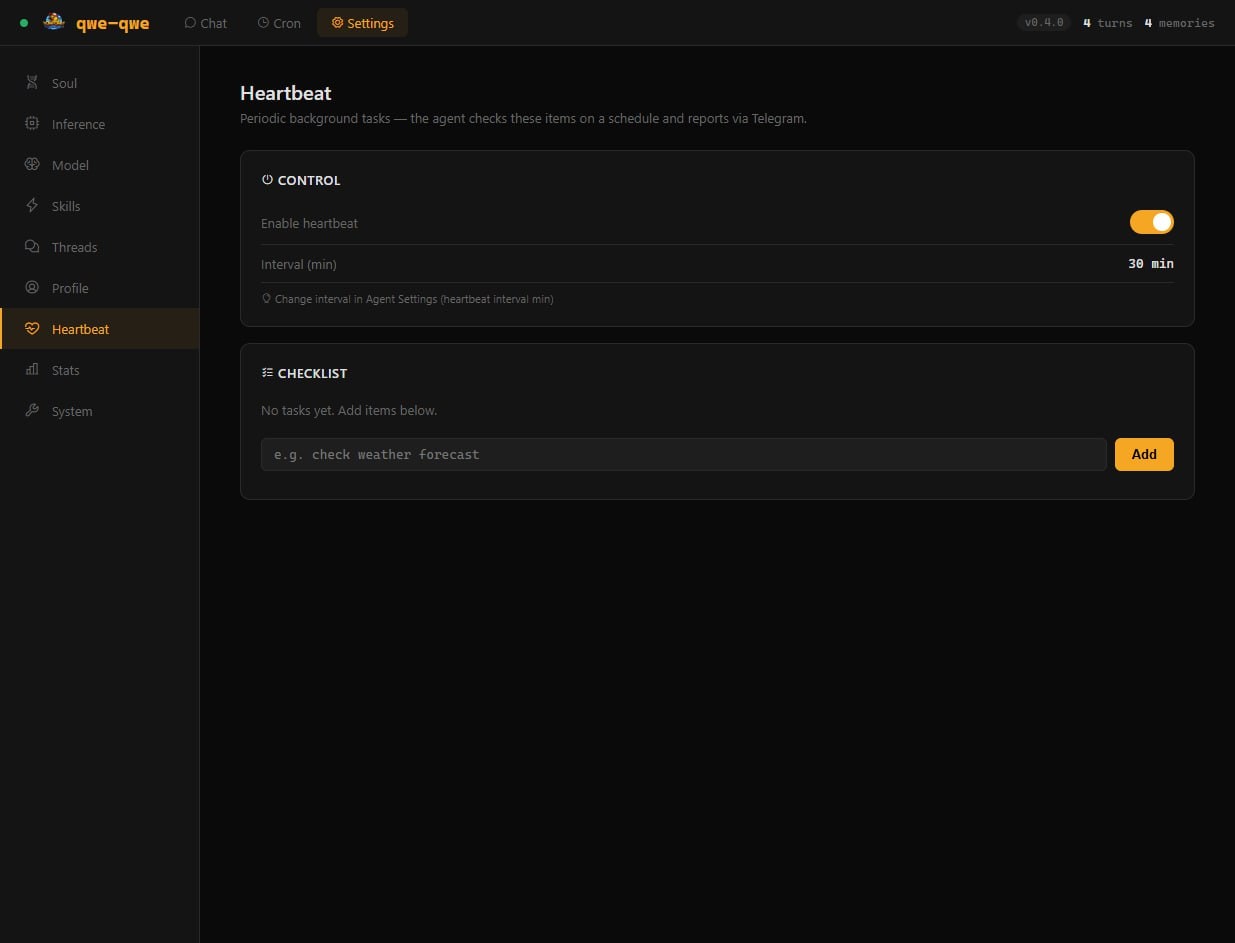Click the Model brain icon
Image resolution: width=1235 pixels, height=943 pixels.
(32, 165)
